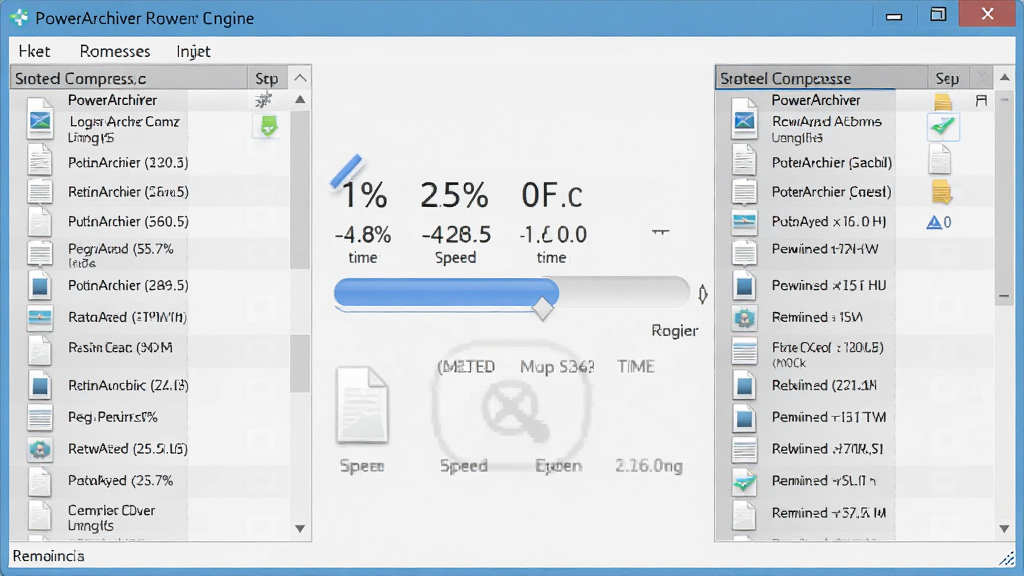Click the blue icon of Pewiined x15 f HU
Viewport: 1024px width, 576px height.
[744, 285]
